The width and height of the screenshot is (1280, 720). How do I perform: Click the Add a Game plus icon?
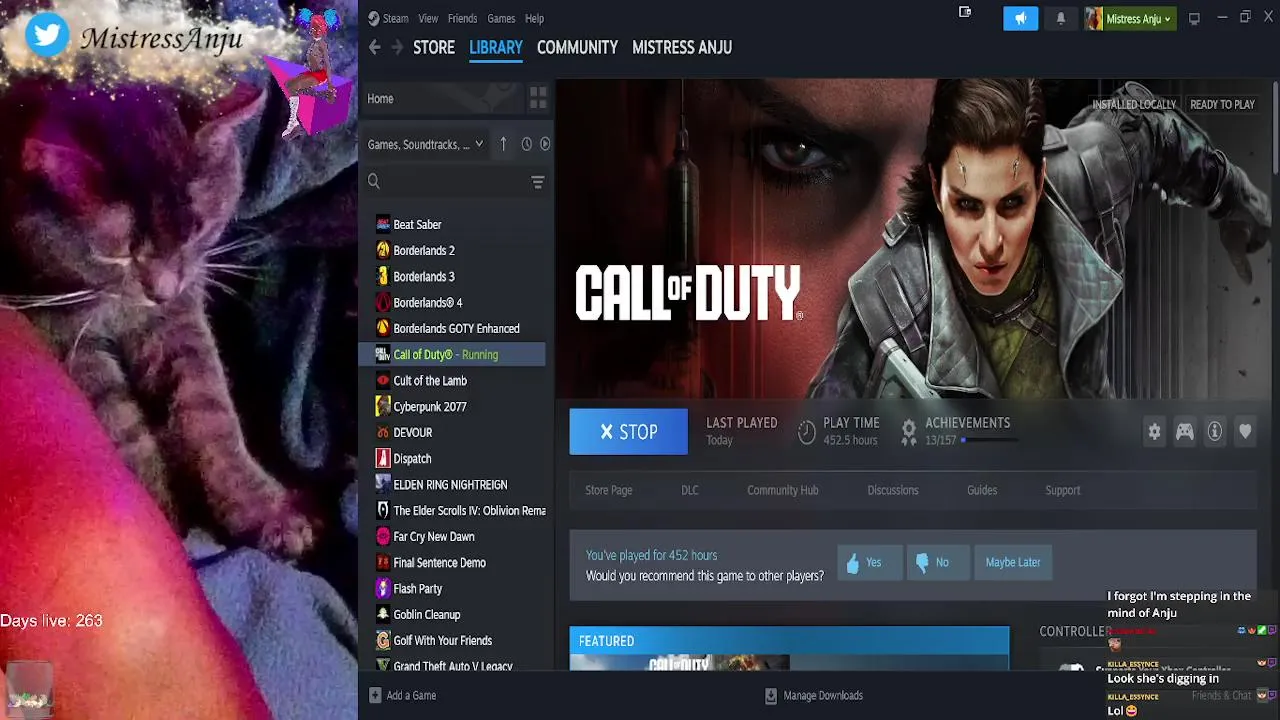click(375, 695)
